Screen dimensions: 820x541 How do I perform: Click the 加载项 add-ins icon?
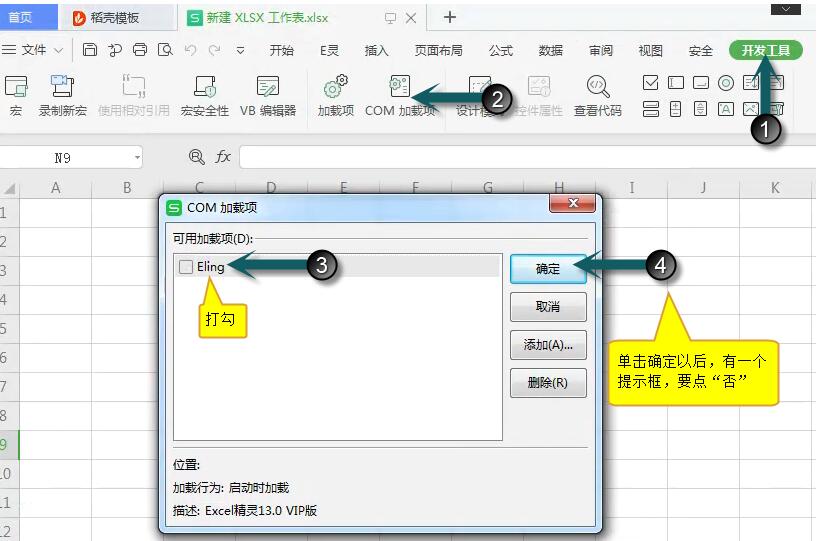[x=336, y=88]
